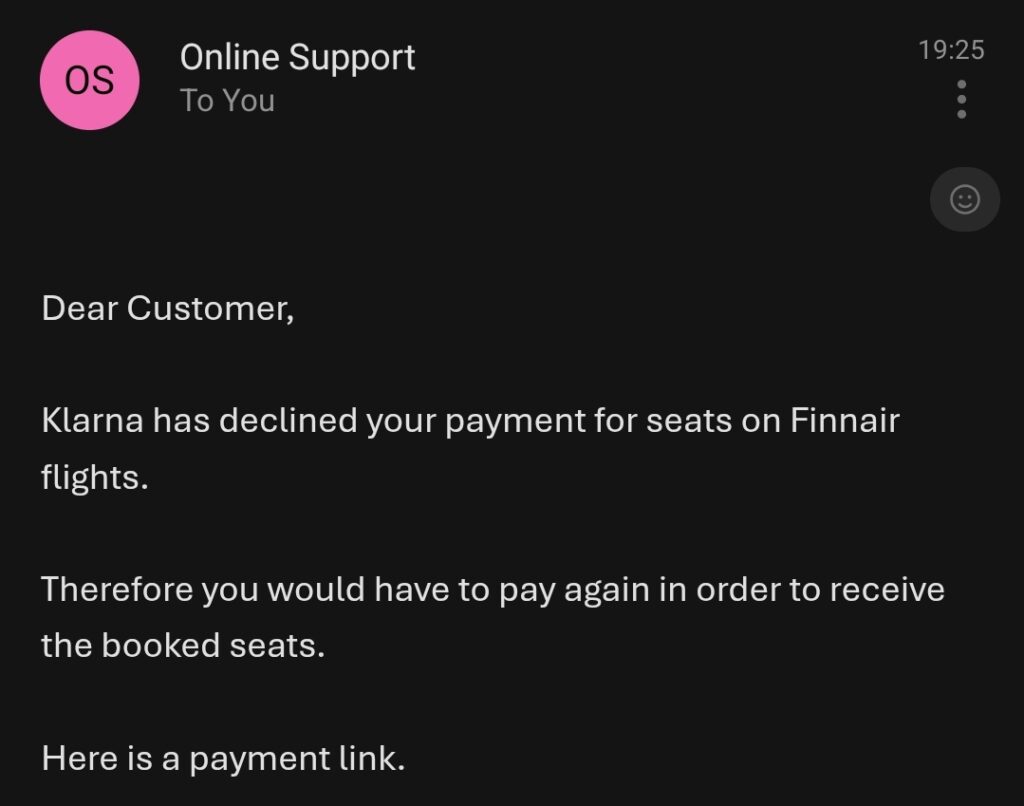
Task: Click the word 'Klarna' in the message
Action: 92,420
